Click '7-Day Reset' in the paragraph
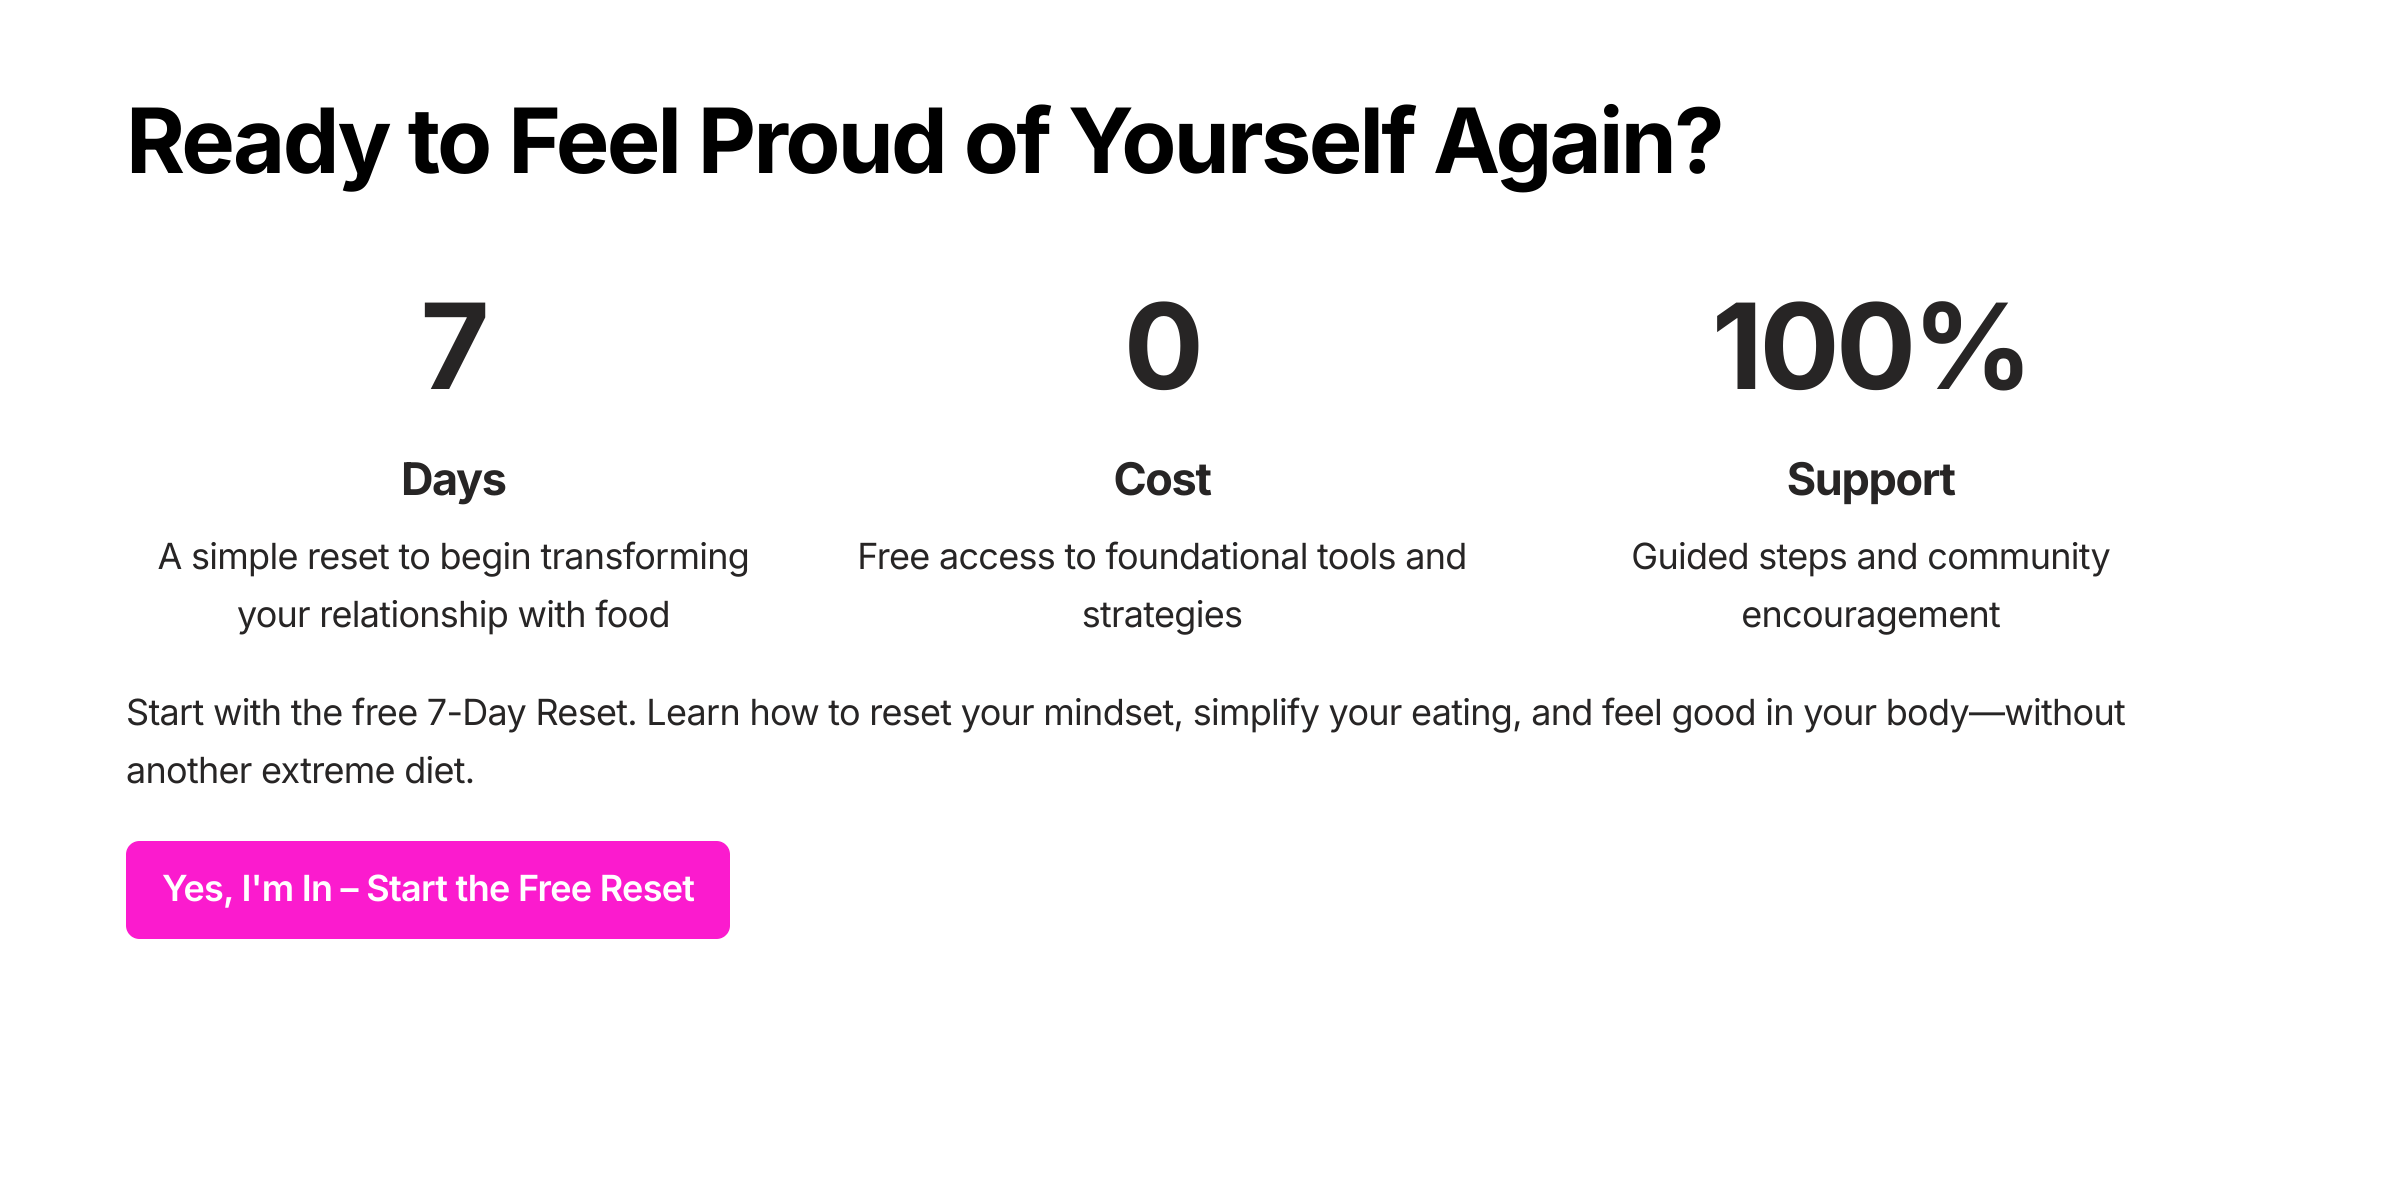This screenshot has height=1186, width=2400. [530, 713]
